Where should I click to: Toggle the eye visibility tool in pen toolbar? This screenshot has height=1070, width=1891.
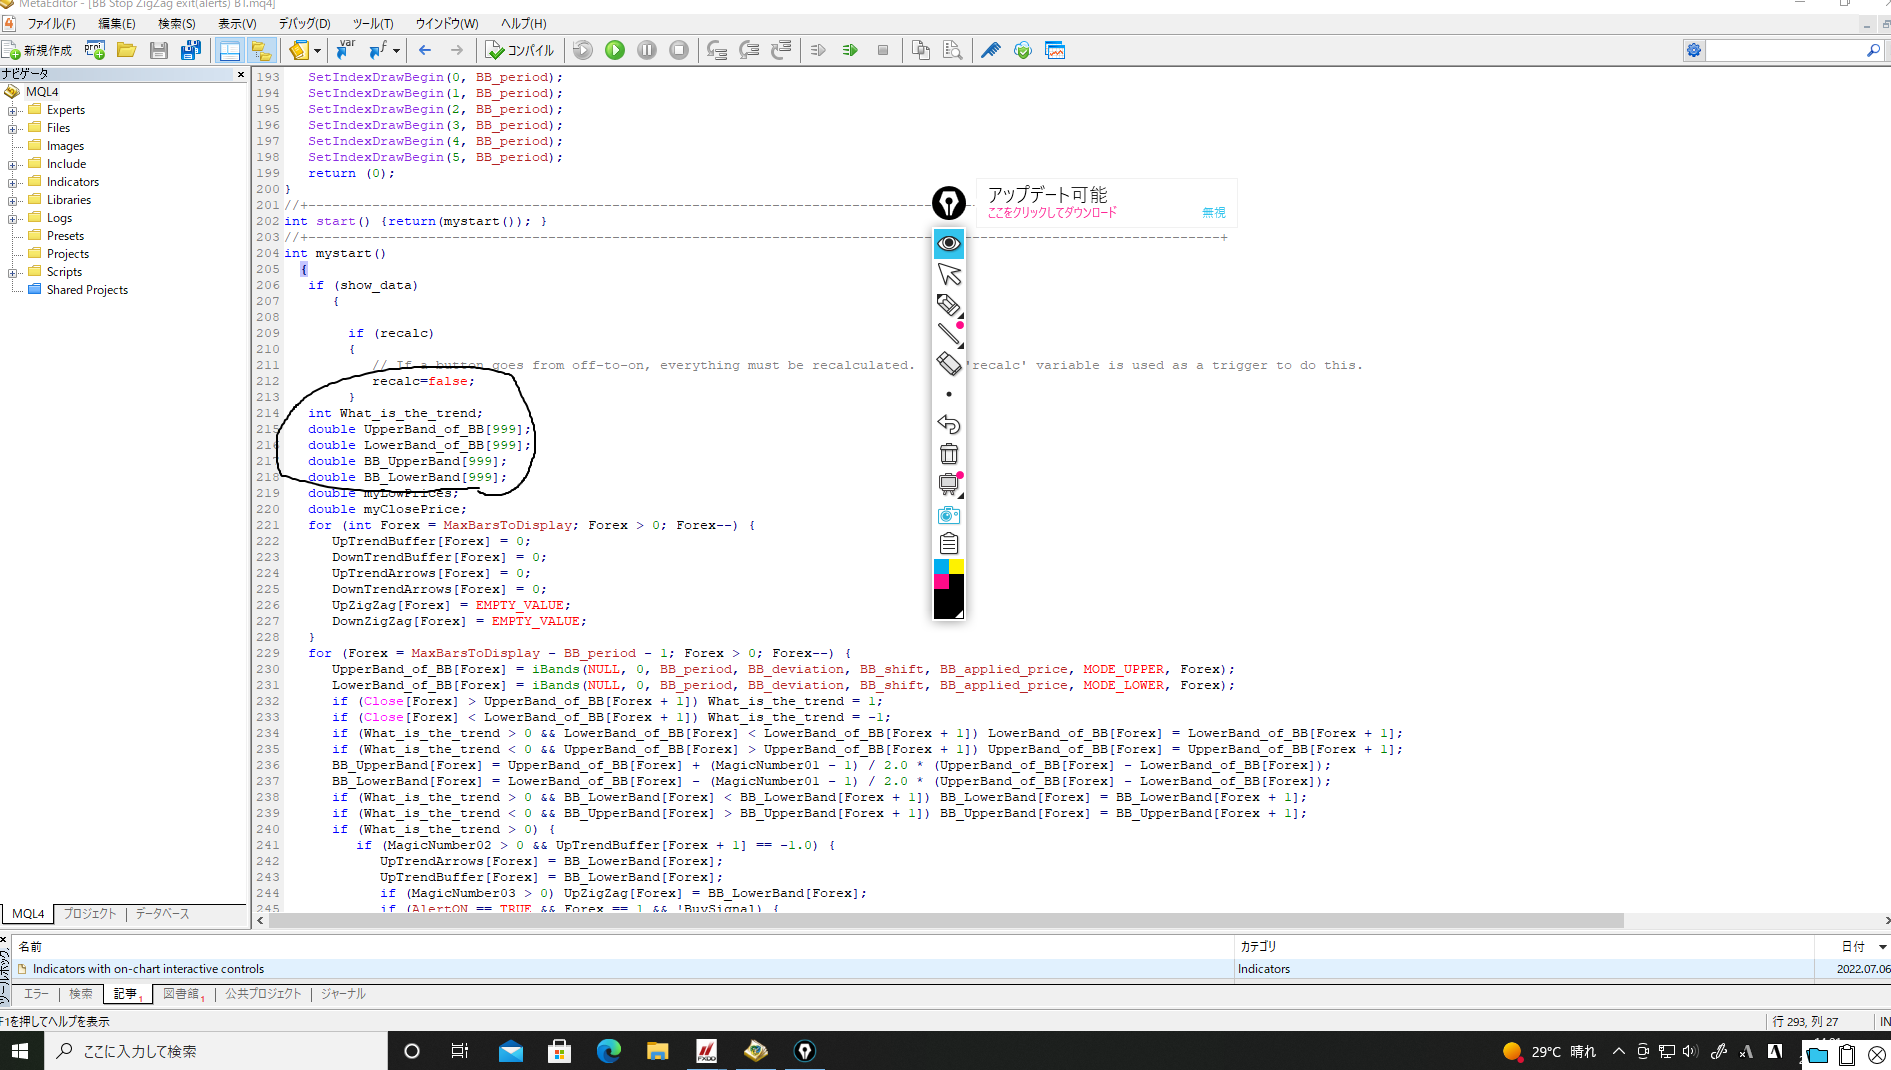click(949, 243)
